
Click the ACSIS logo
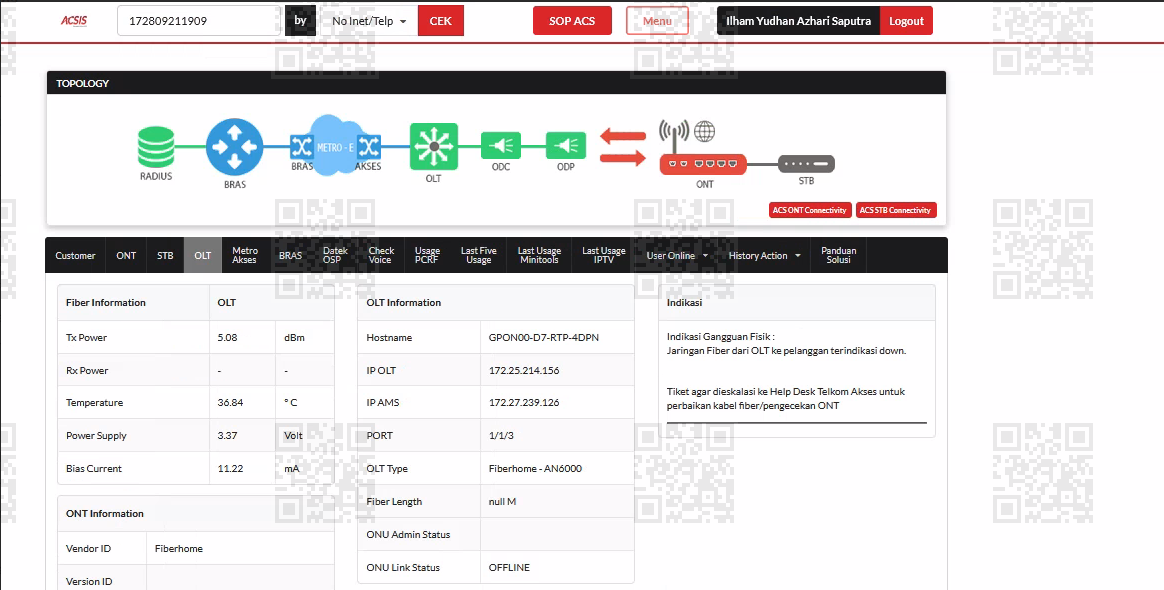click(74, 21)
